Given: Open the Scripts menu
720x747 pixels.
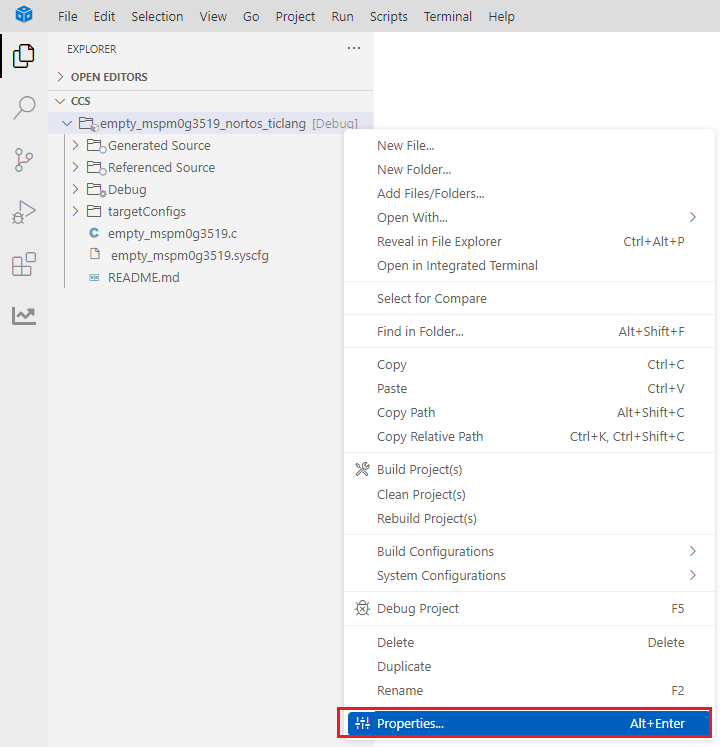Looking at the screenshot, I should click(389, 16).
